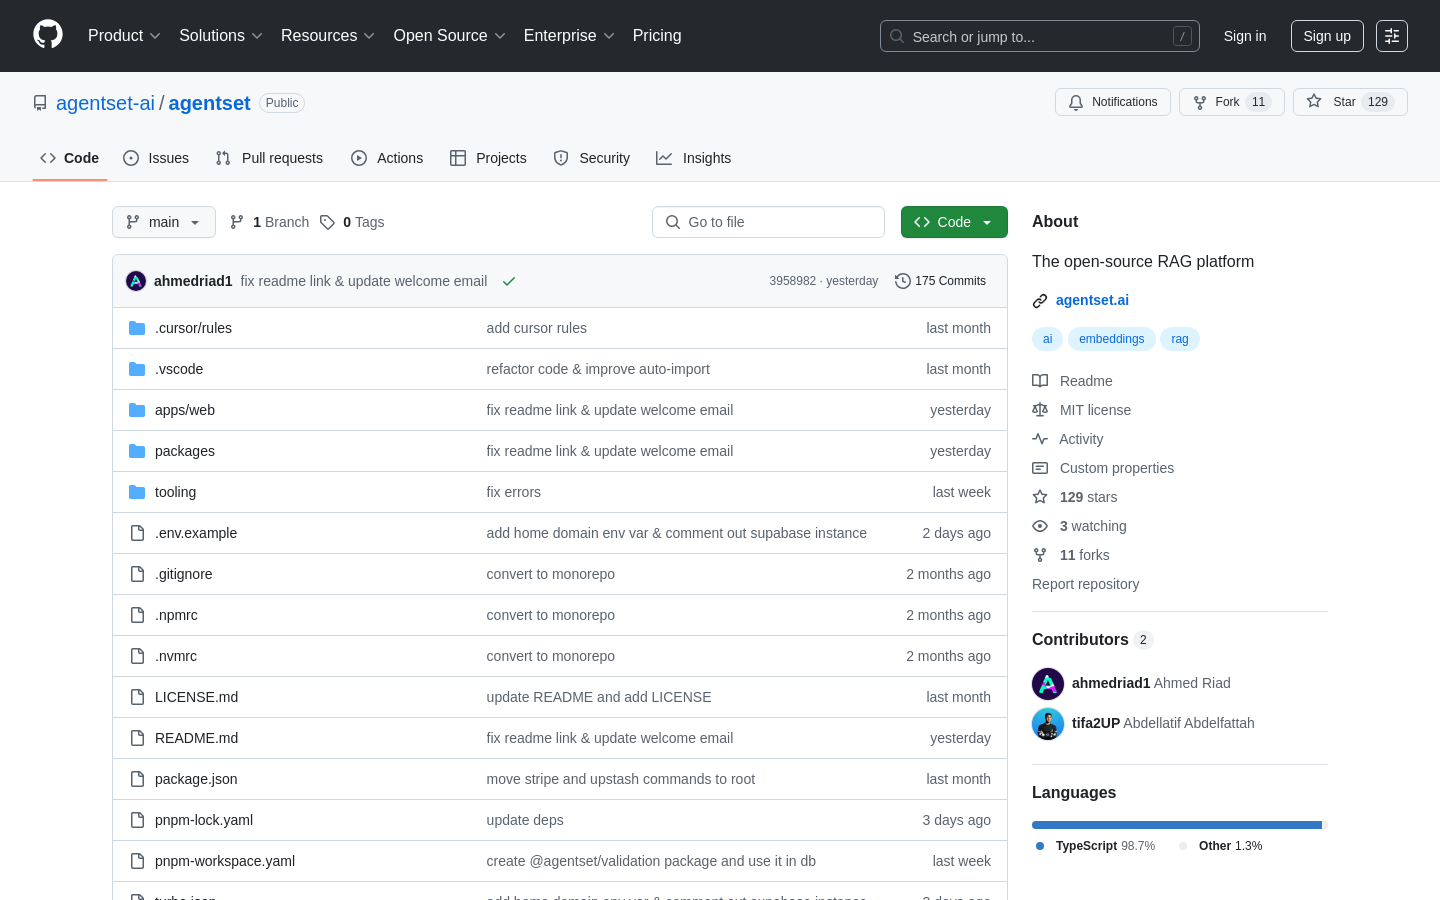Click the .env.example file icon
Image resolution: width=1440 pixels, height=900 pixels.
tap(137, 533)
